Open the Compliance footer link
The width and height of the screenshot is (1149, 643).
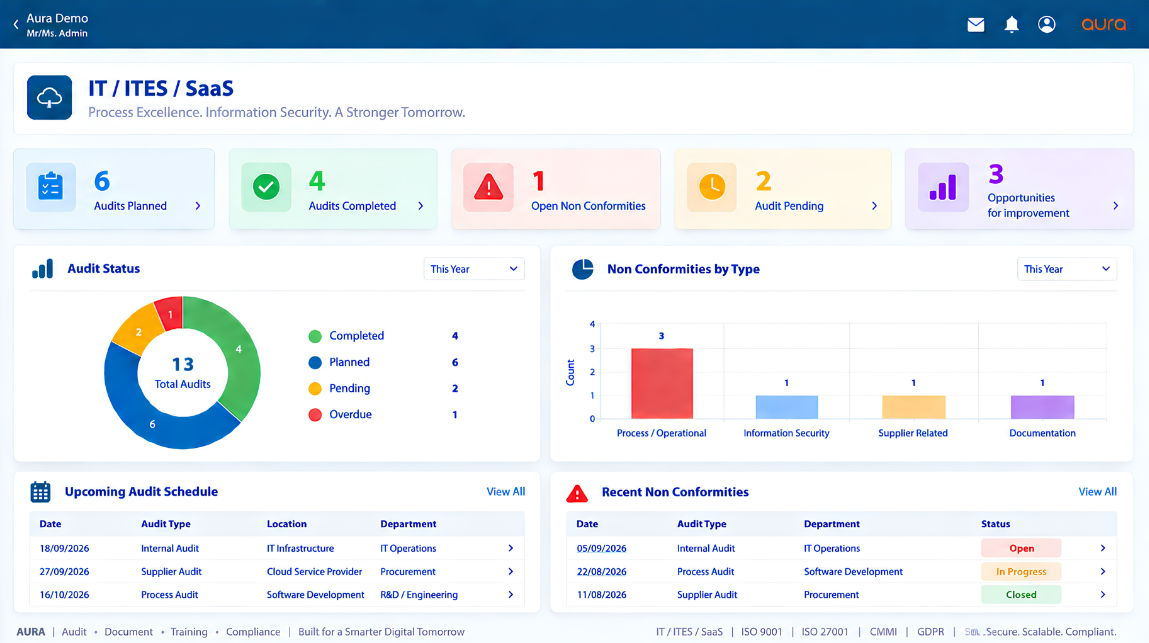click(253, 632)
